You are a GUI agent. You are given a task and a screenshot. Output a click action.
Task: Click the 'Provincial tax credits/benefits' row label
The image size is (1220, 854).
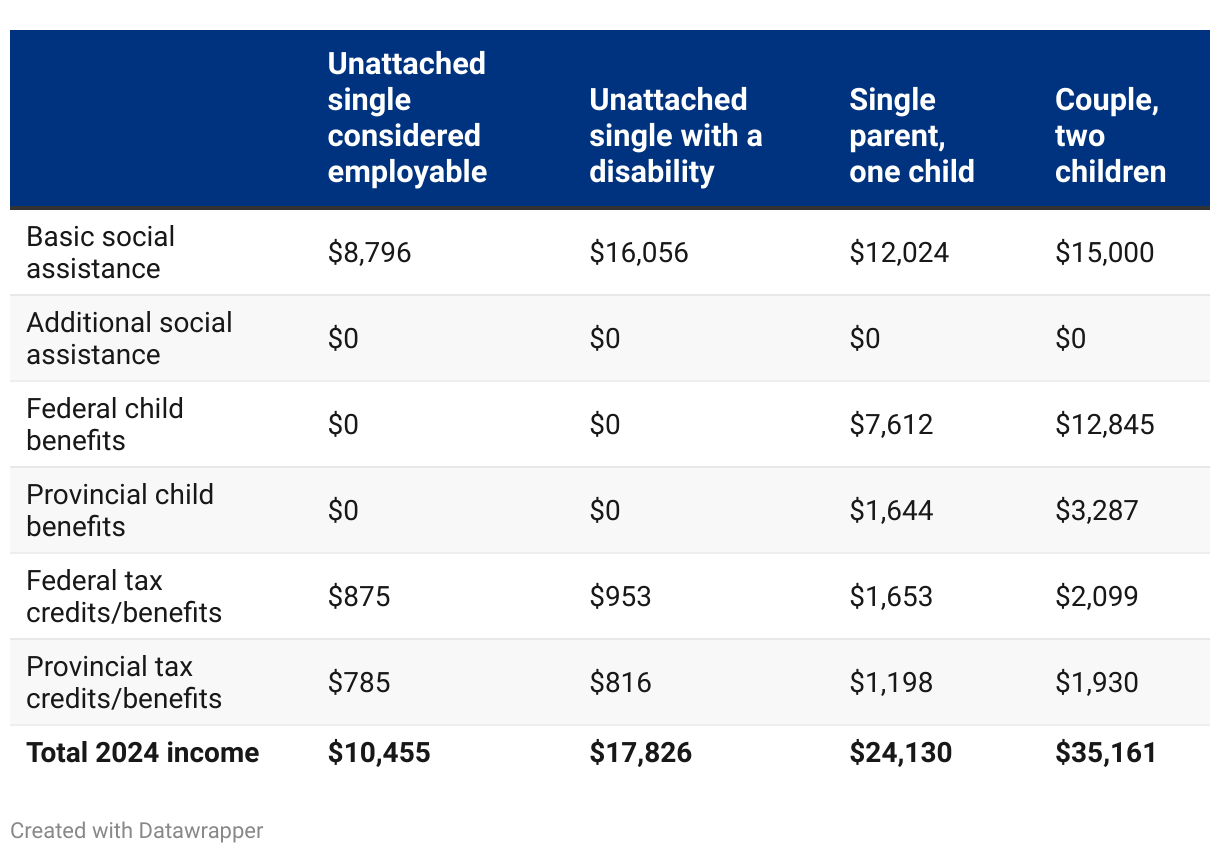coord(124,682)
